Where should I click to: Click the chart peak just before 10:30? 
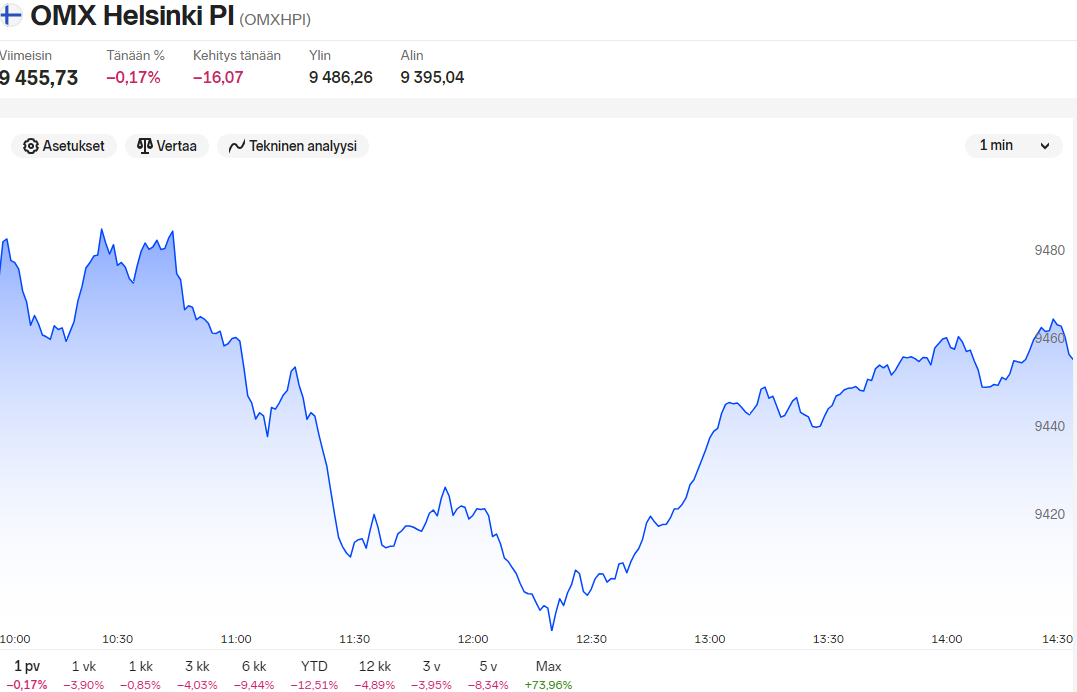102,230
